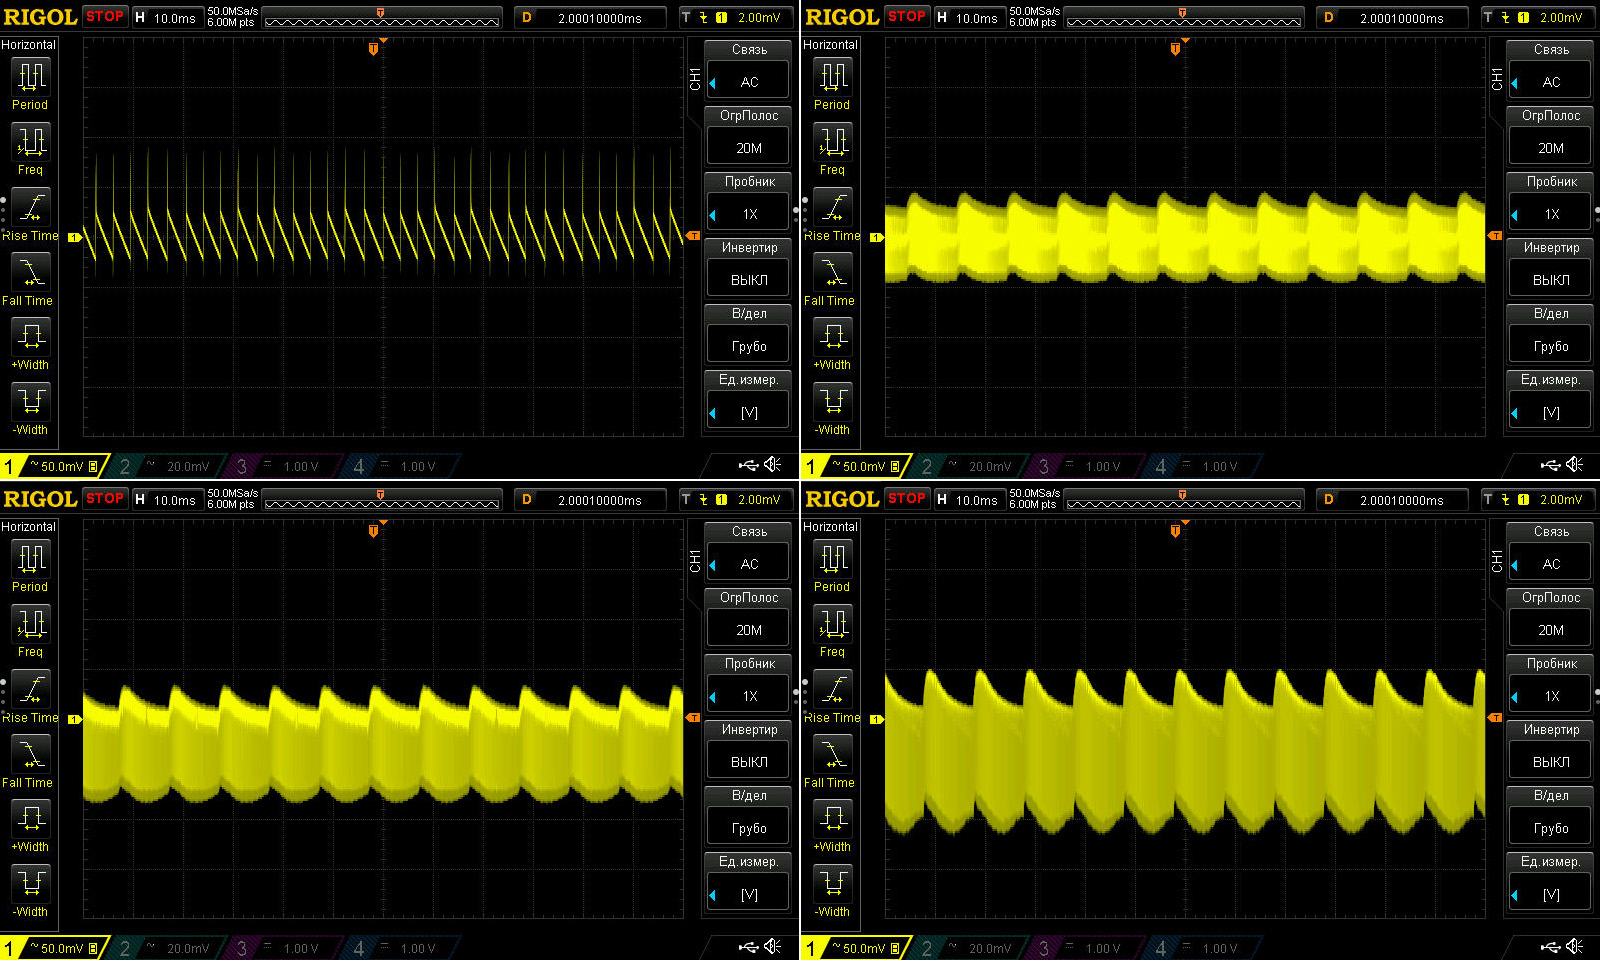The width and height of the screenshot is (1600, 960).
Task: Pick -Width measurement icon in top-right scope
Action: (832, 402)
